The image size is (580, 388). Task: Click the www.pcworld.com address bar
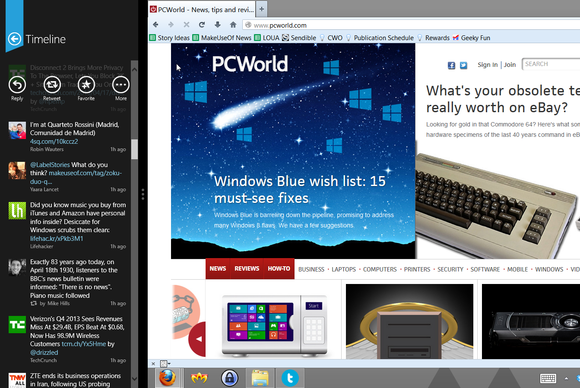pos(411,25)
